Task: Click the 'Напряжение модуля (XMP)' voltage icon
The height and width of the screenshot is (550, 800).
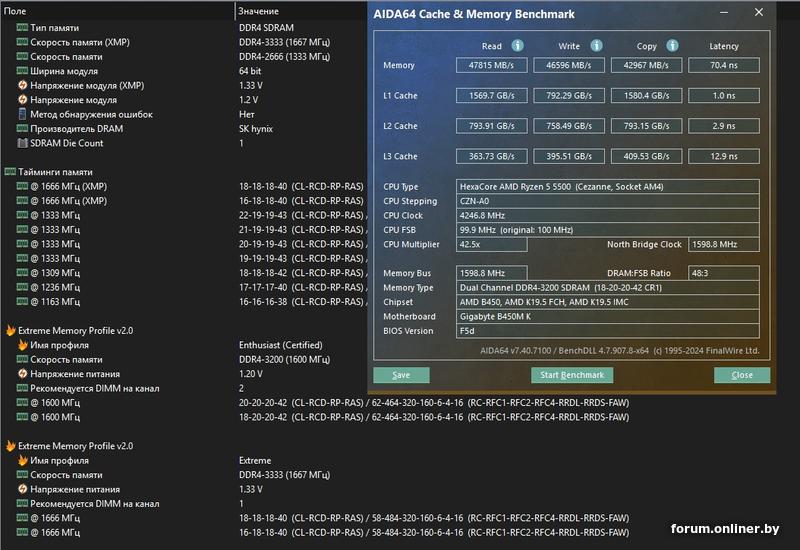Action: tap(22, 85)
